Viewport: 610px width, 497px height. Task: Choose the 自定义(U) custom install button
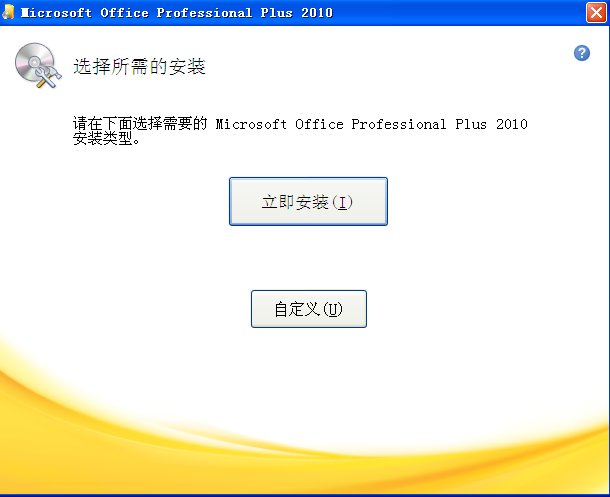tap(309, 309)
